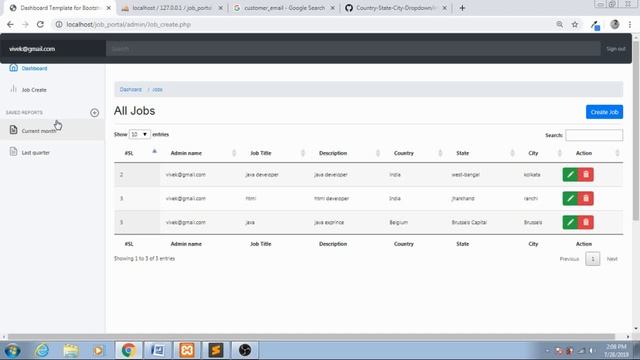The height and width of the screenshot is (360, 640).
Task: Delete the java developer job in kolkata row
Action: coord(586,175)
